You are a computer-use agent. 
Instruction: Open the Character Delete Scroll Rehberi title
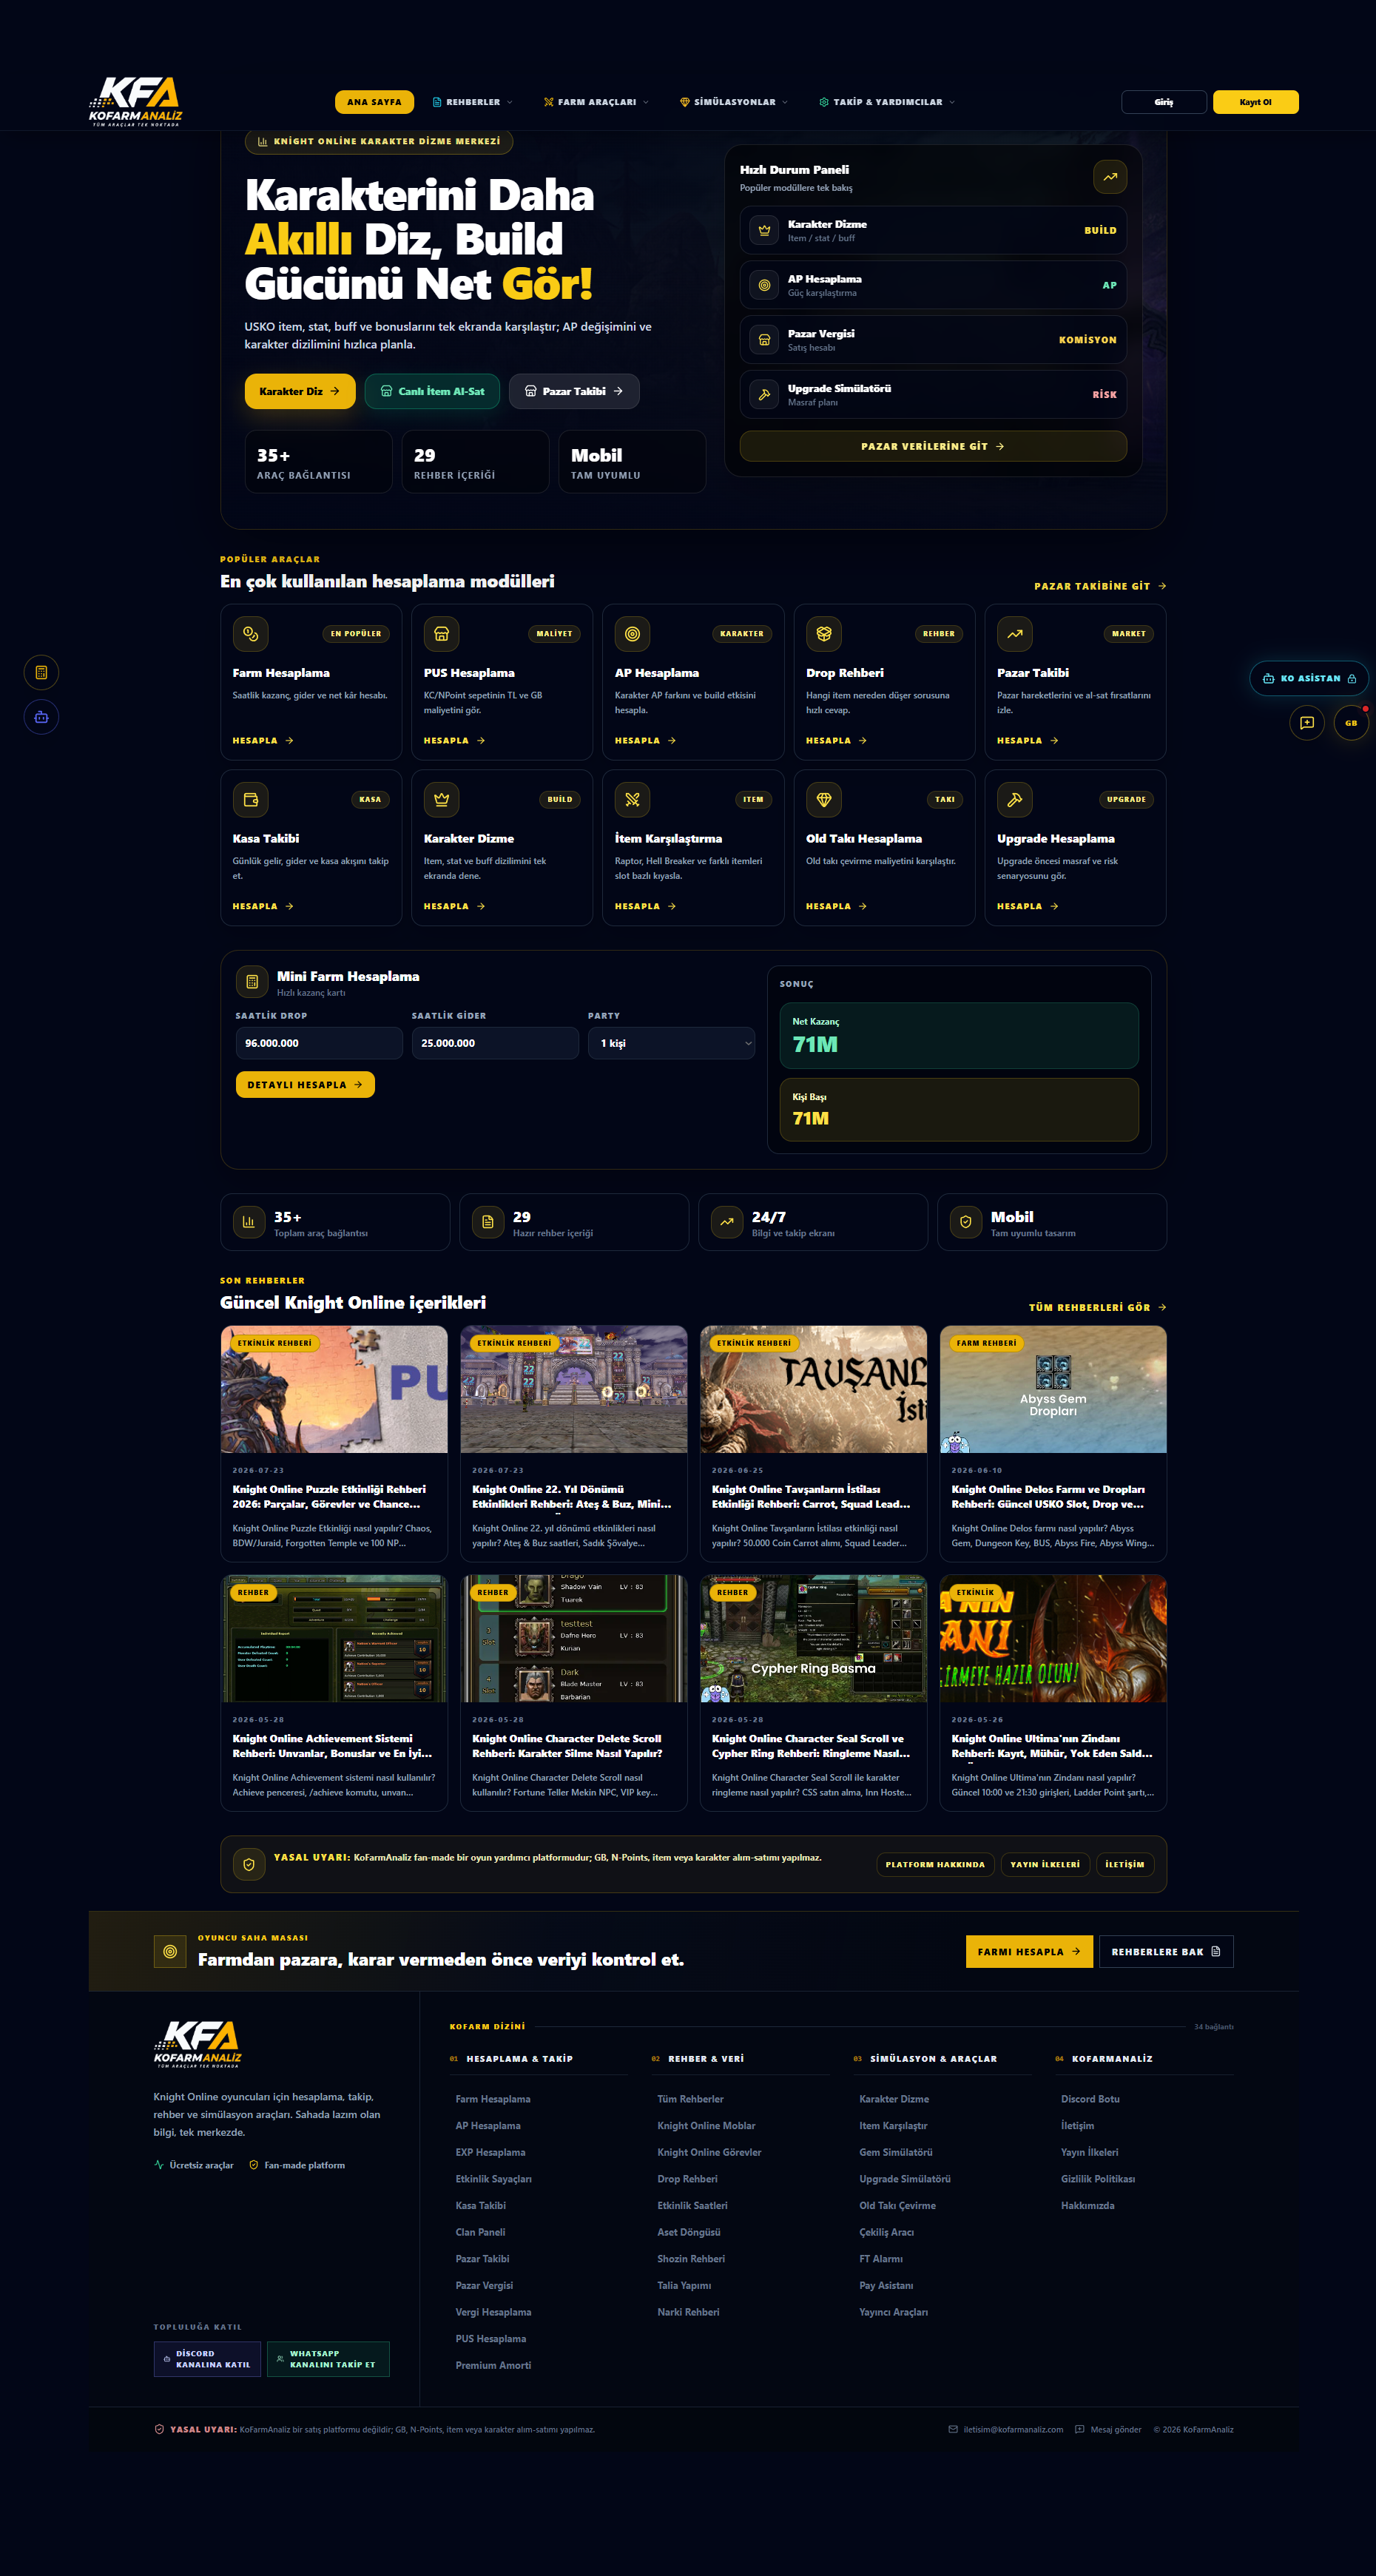[x=567, y=1746]
